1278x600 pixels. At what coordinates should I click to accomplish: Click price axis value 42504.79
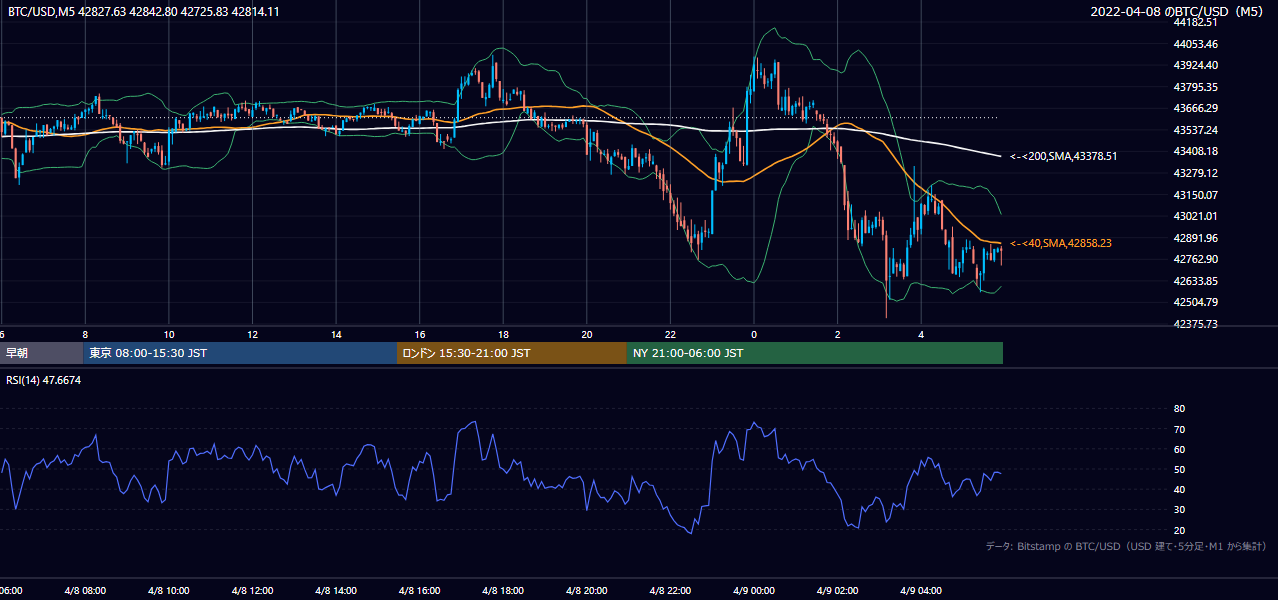coord(1195,302)
